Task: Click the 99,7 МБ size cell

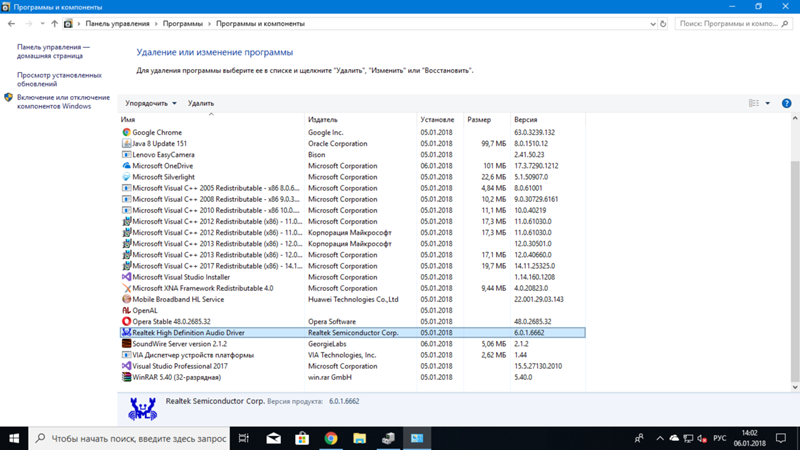Action: 493,143
